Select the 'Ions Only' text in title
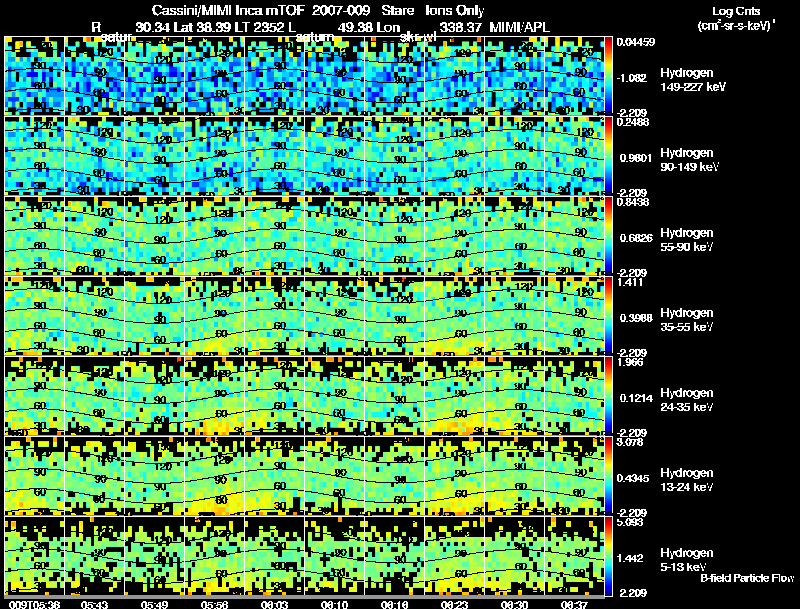Viewport: 800px width, 609px height. [x=455, y=11]
